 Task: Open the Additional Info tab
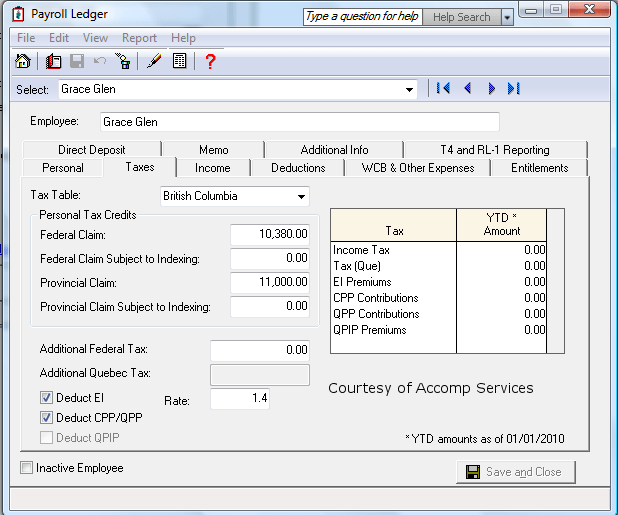pos(334,150)
